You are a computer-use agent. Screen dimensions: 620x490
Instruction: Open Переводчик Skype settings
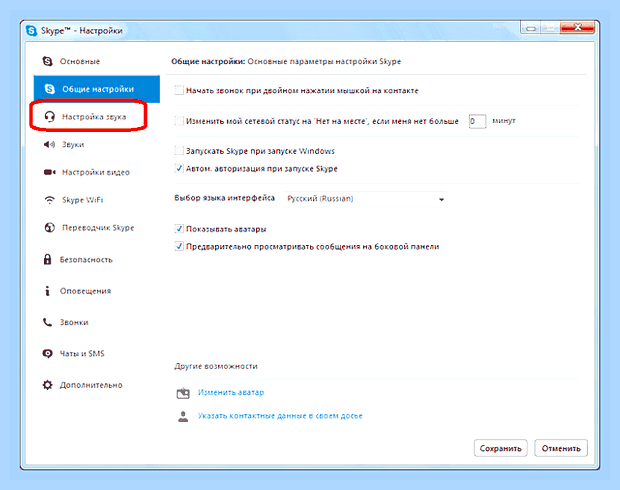pyautogui.click(x=98, y=227)
